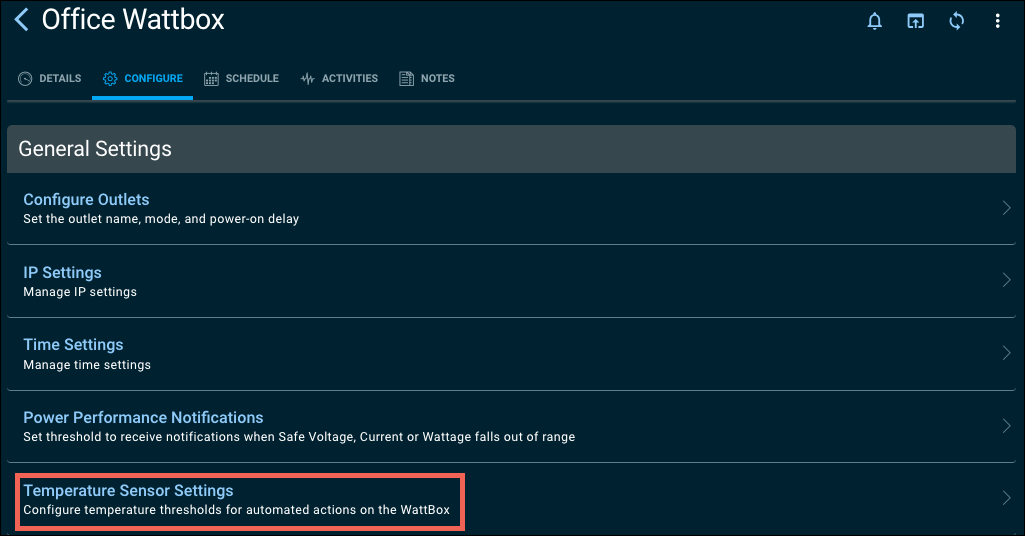Click the 'Manage IP settings' description

click(x=80, y=292)
